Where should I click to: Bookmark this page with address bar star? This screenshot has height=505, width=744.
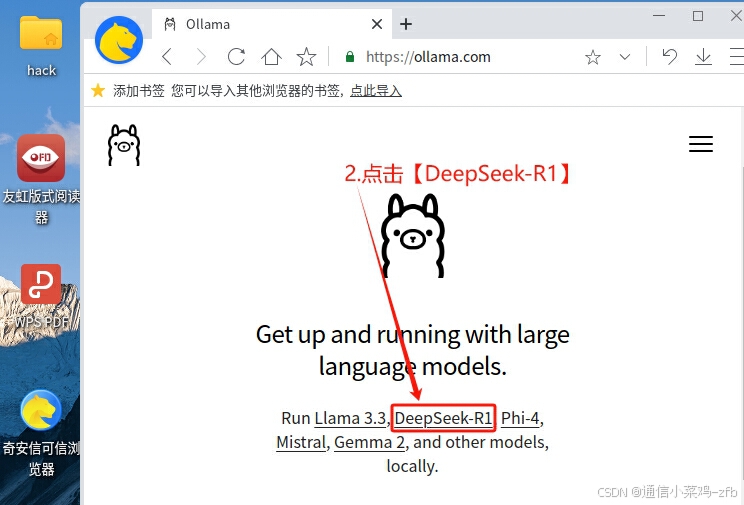click(593, 57)
